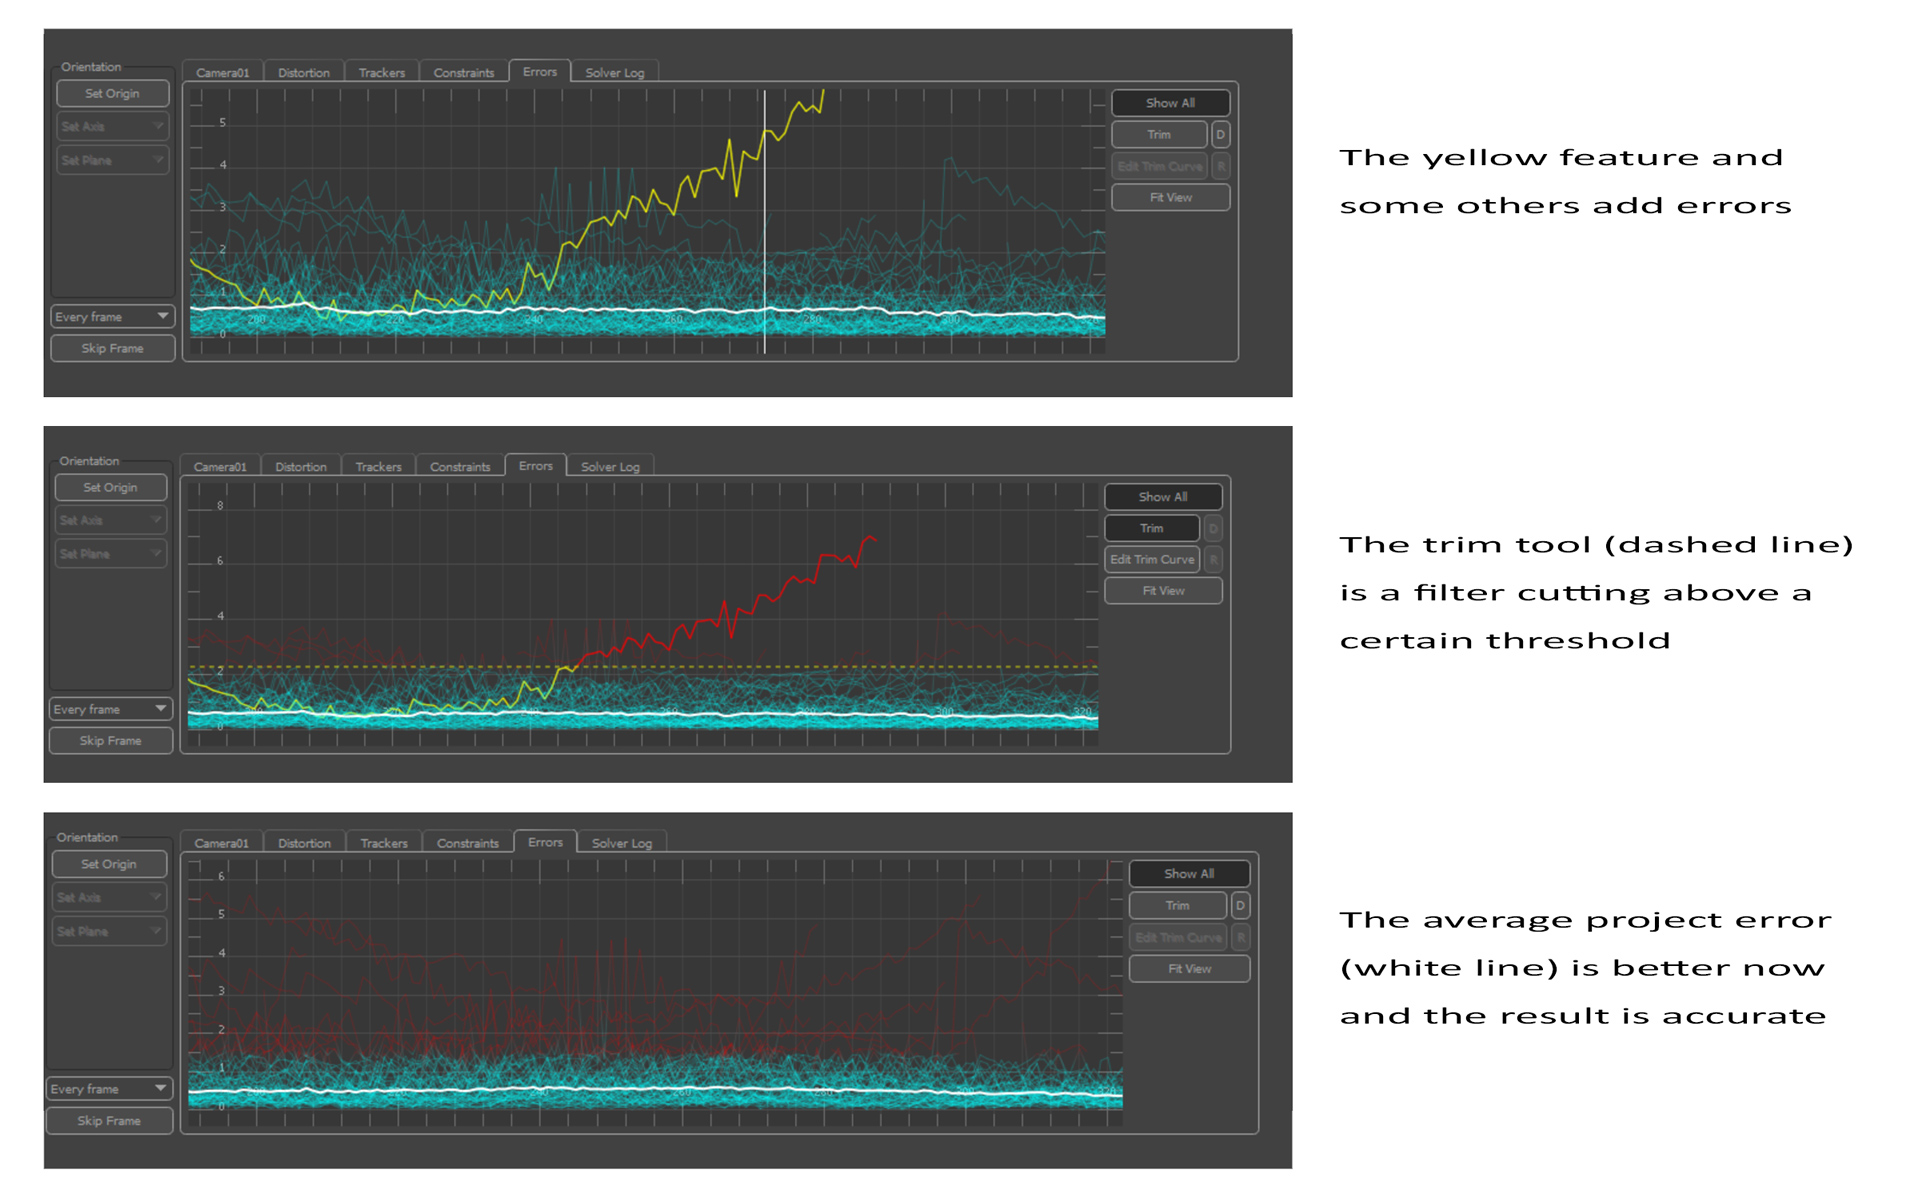This screenshot has width=1920, height=1200.
Task: Click the D button beside Trim in the bottom panel
Action: (1240, 905)
